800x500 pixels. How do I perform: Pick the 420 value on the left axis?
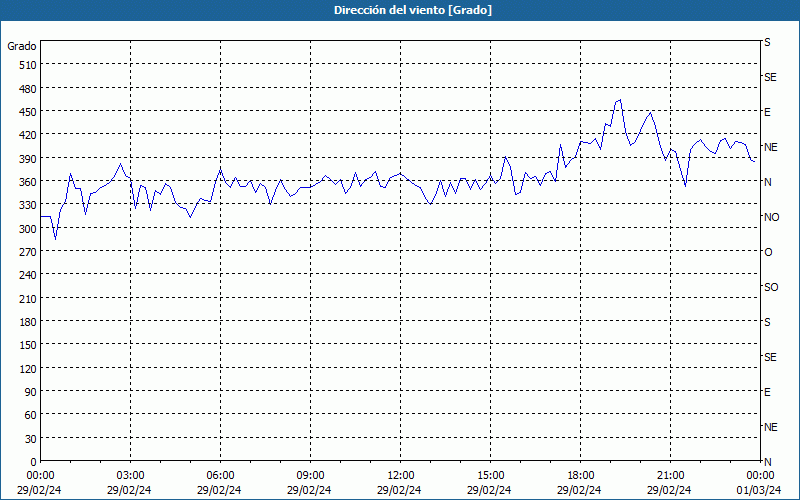pos(29,135)
